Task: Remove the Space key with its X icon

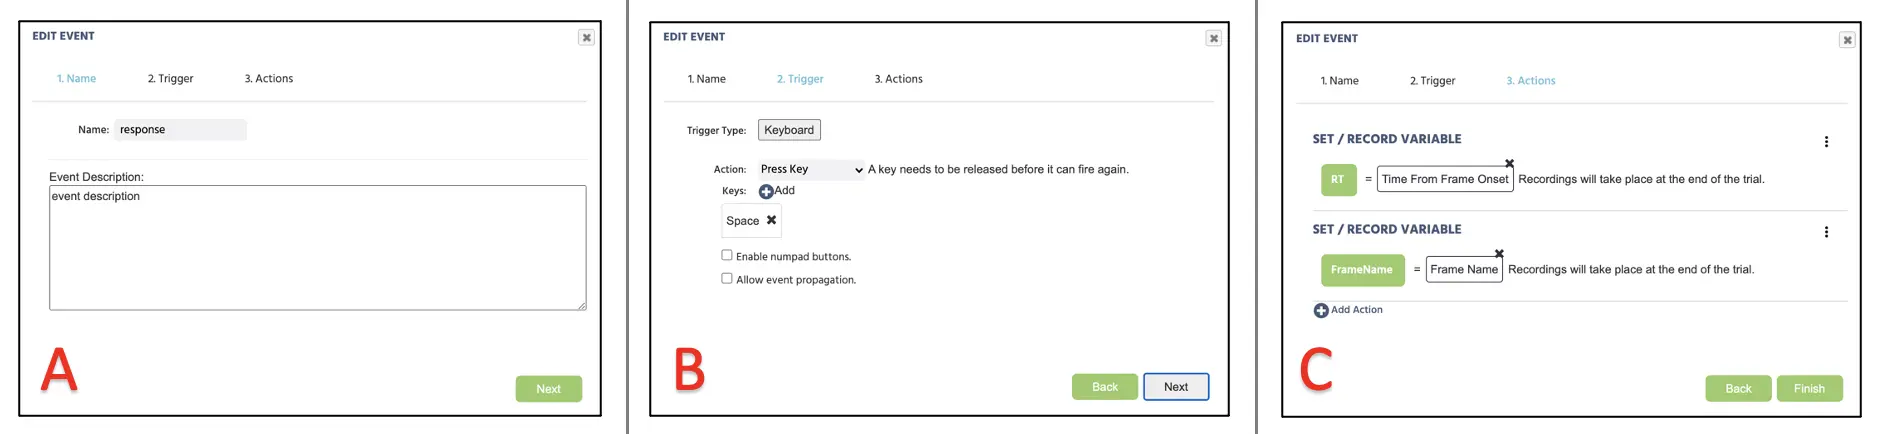Action: point(771,220)
